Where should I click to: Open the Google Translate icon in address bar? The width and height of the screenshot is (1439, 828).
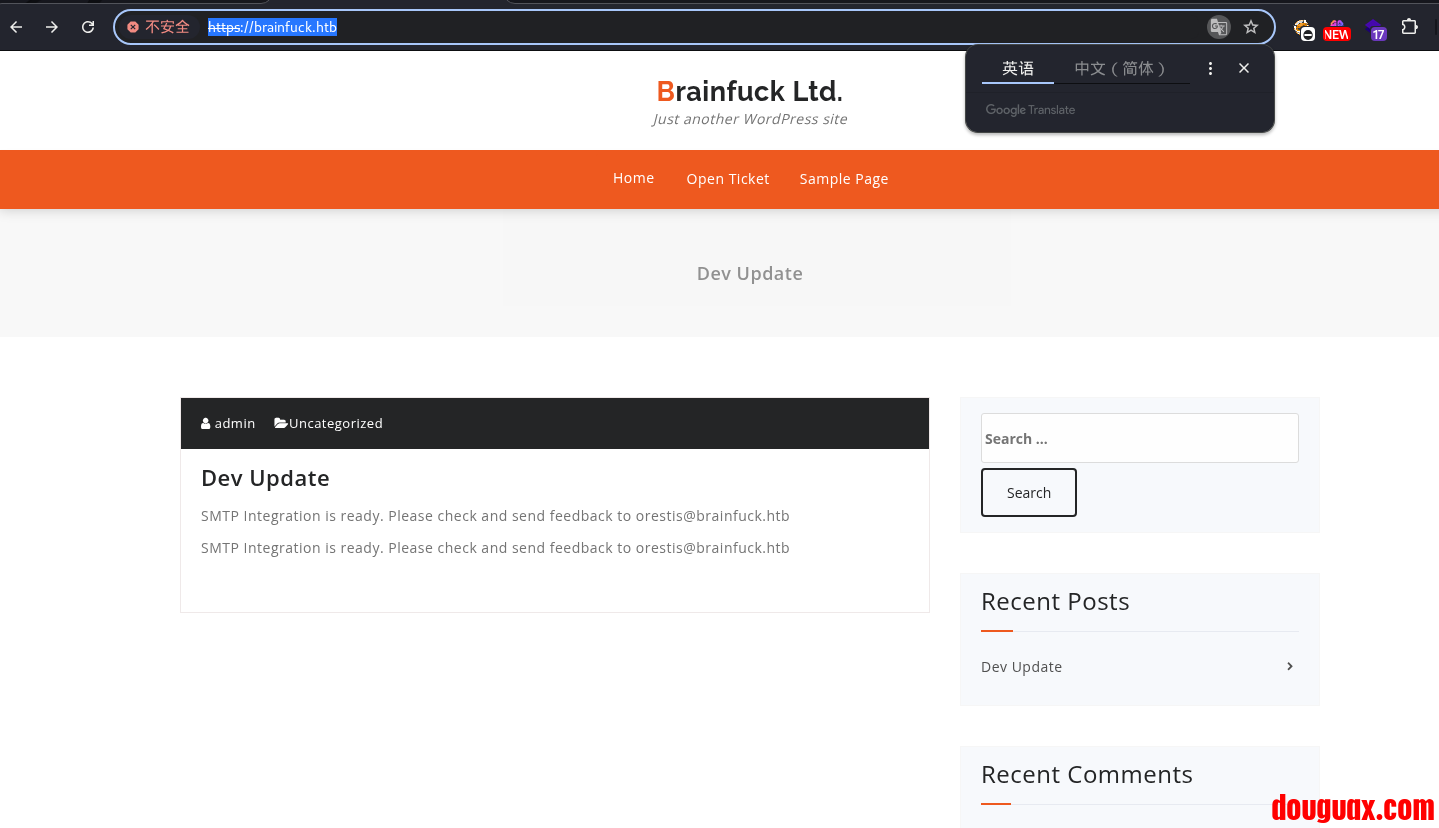(1218, 27)
